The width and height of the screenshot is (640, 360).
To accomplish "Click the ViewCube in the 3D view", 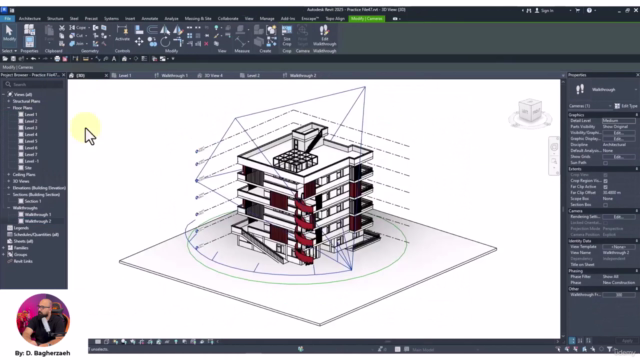I will (x=530, y=110).
